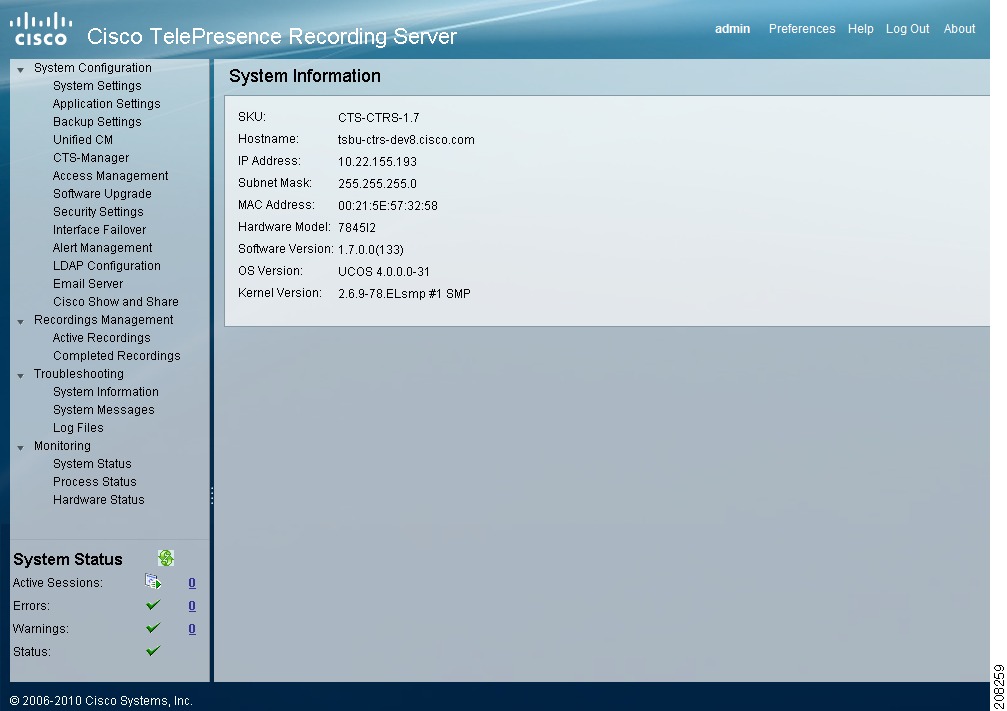Open the Help menu link
The height and width of the screenshot is (711, 1007).
[861, 29]
